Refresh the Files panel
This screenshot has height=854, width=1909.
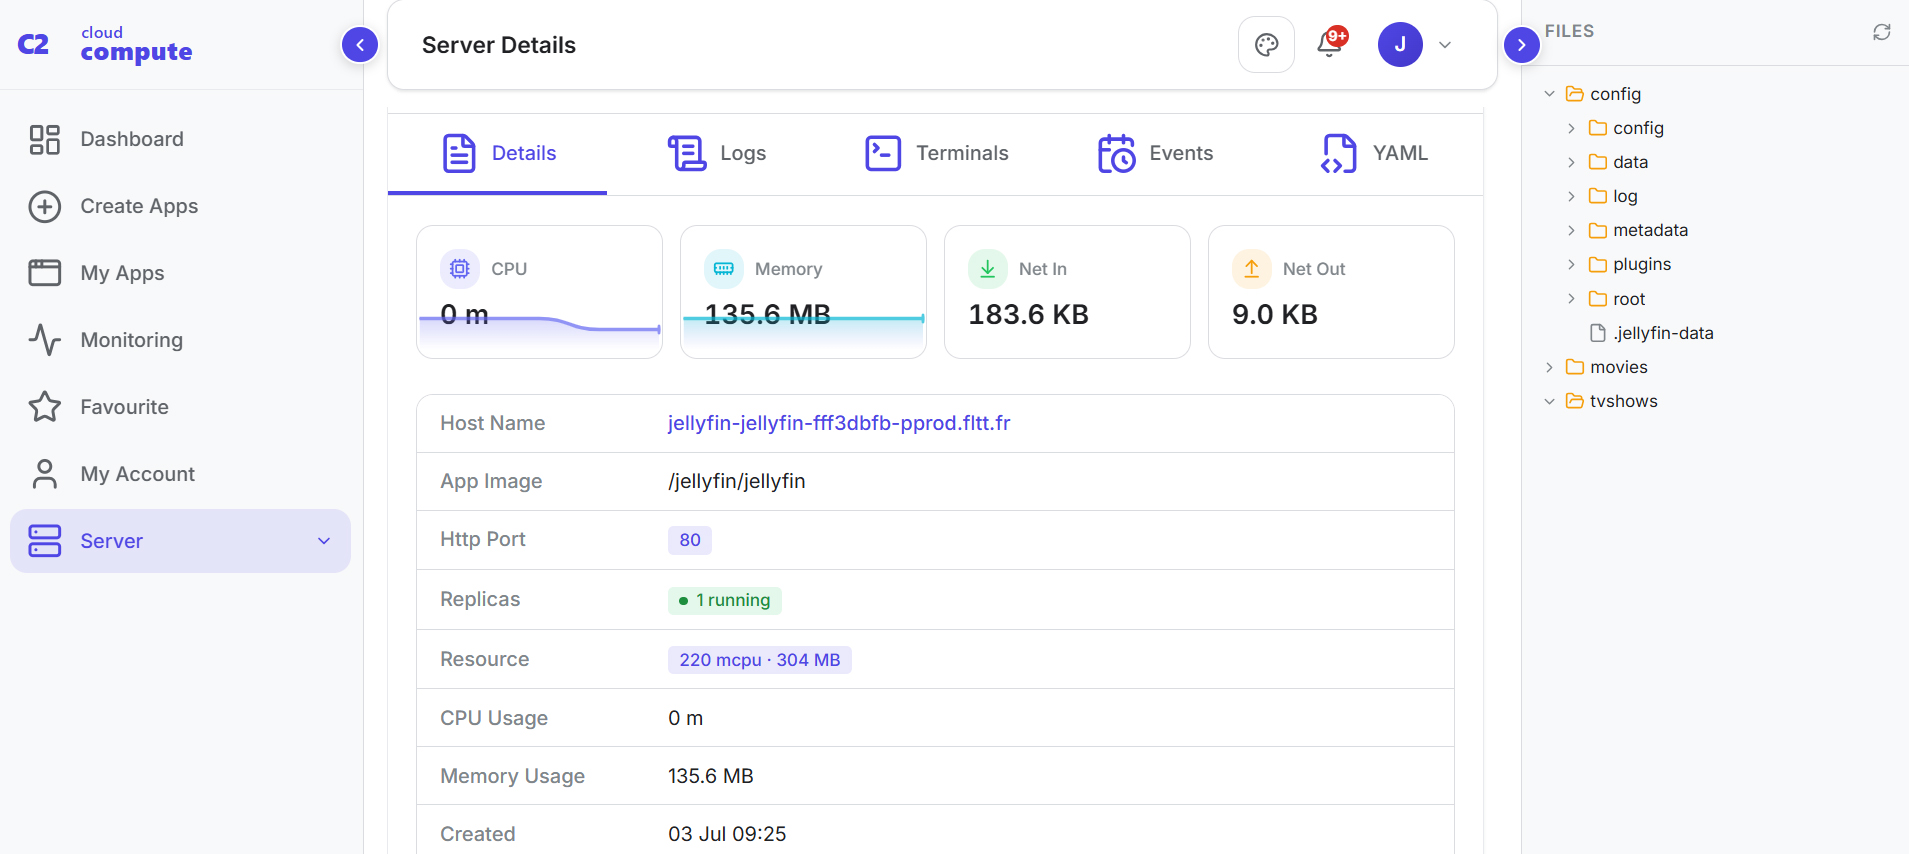[1881, 32]
